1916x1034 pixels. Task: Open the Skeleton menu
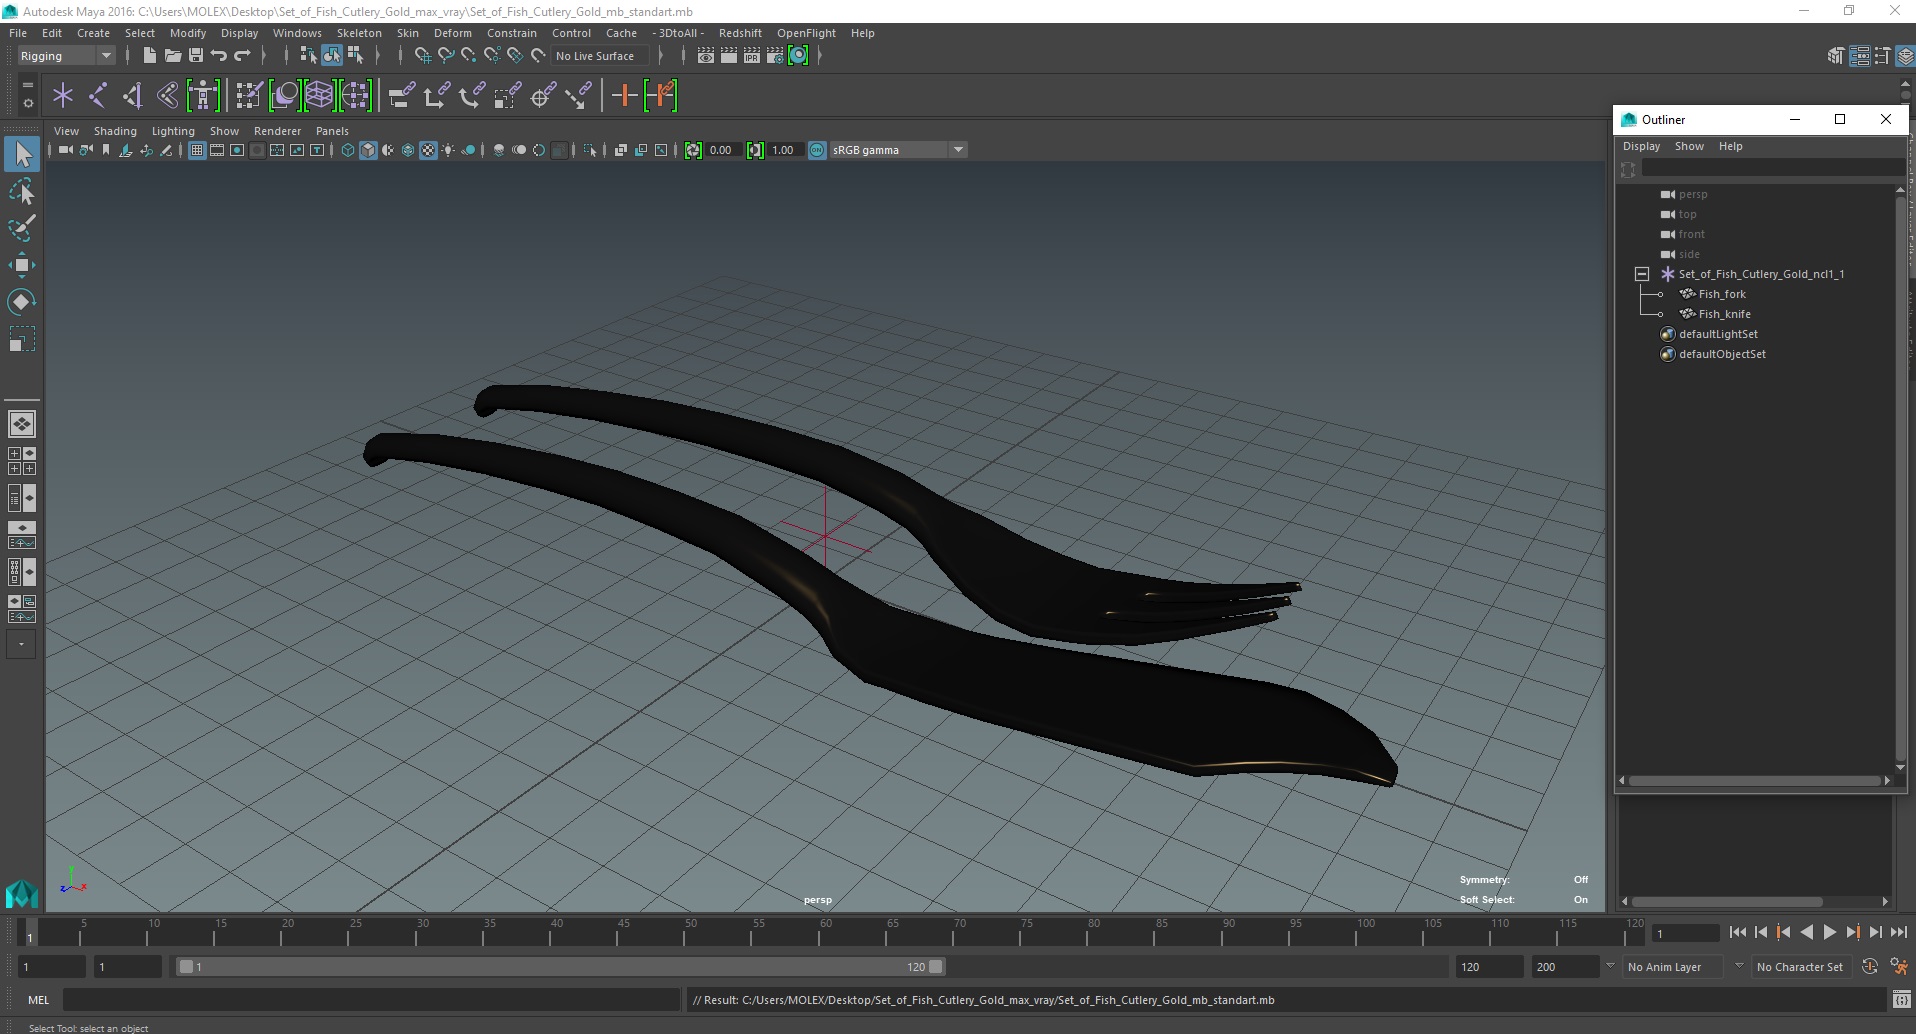click(x=359, y=33)
